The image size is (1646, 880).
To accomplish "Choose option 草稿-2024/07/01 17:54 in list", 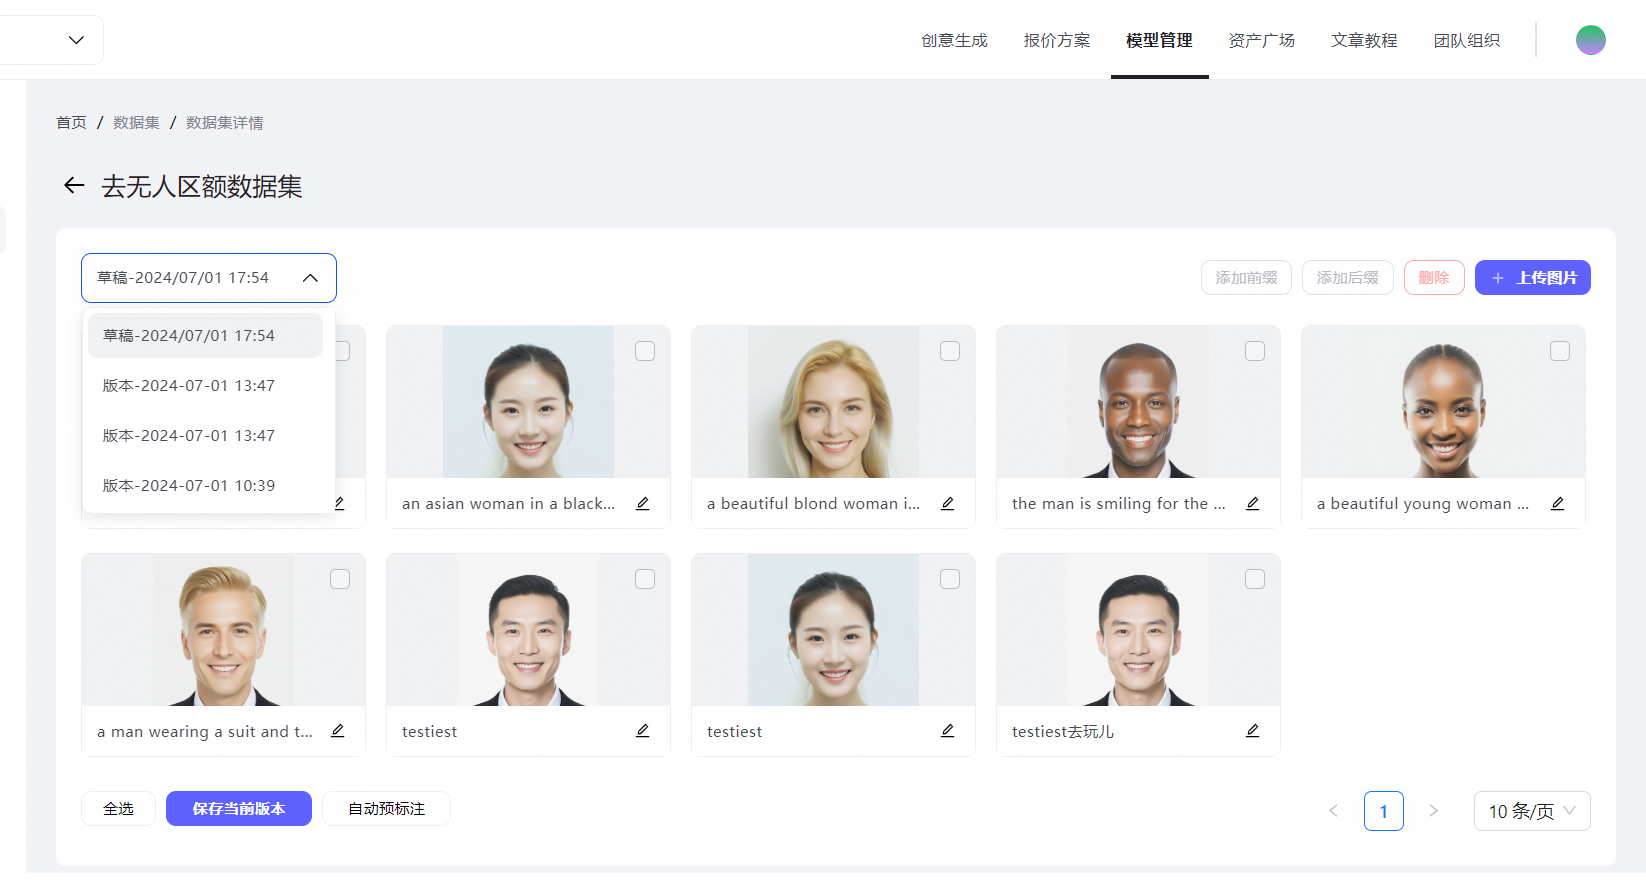I will coord(205,336).
